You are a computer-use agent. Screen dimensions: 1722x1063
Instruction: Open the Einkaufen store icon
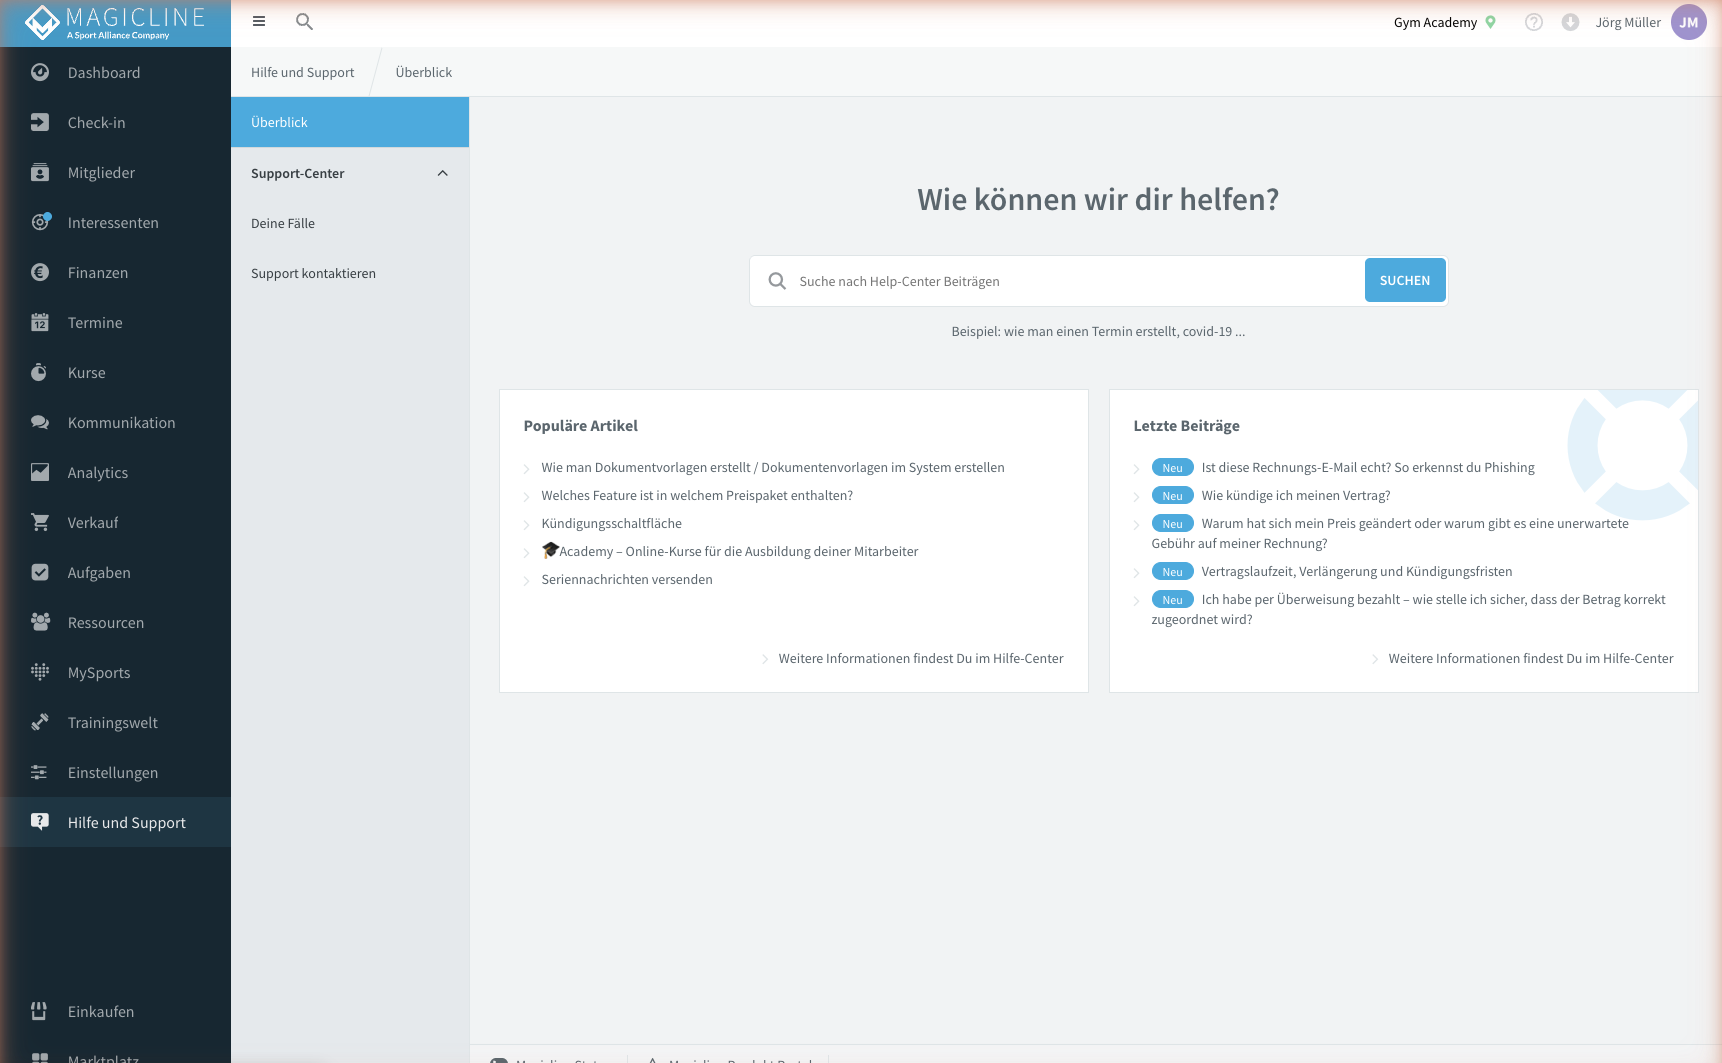[x=40, y=1011]
